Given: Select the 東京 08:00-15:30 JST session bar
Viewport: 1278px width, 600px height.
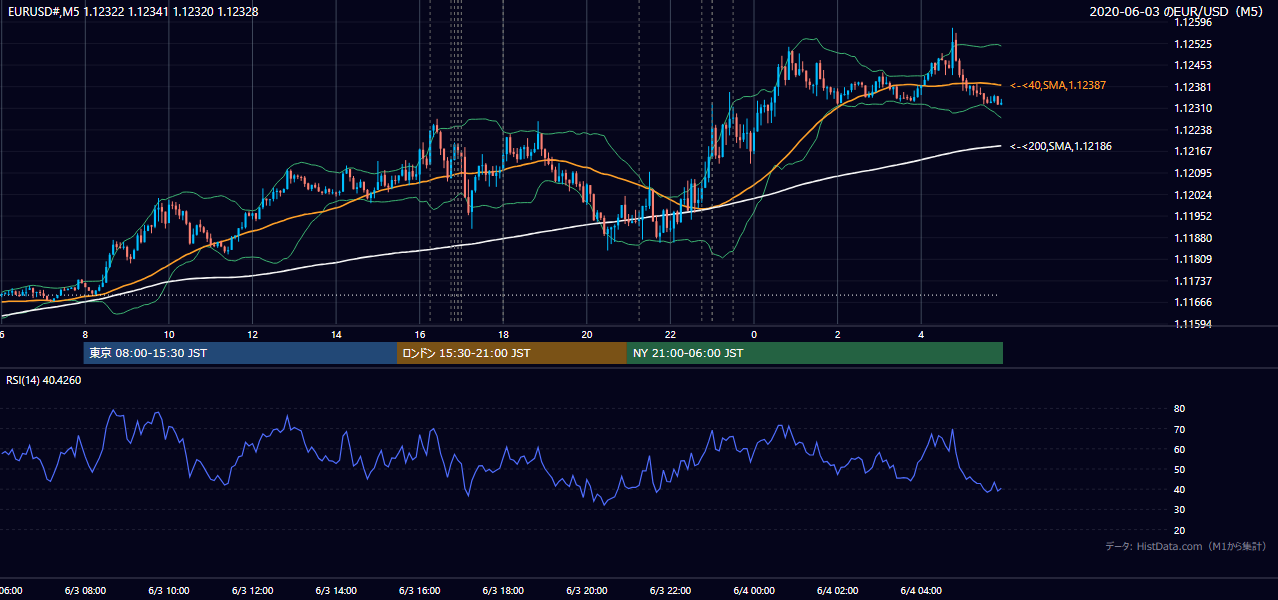Looking at the screenshot, I should click(240, 353).
